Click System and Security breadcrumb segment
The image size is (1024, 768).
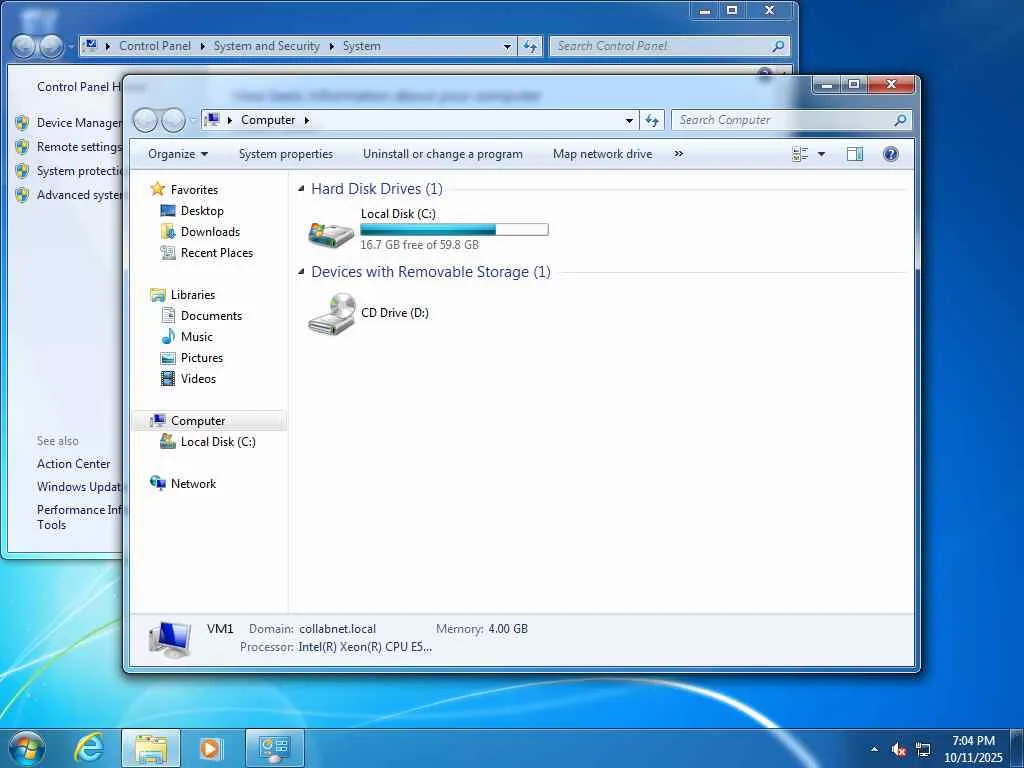tap(266, 46)
